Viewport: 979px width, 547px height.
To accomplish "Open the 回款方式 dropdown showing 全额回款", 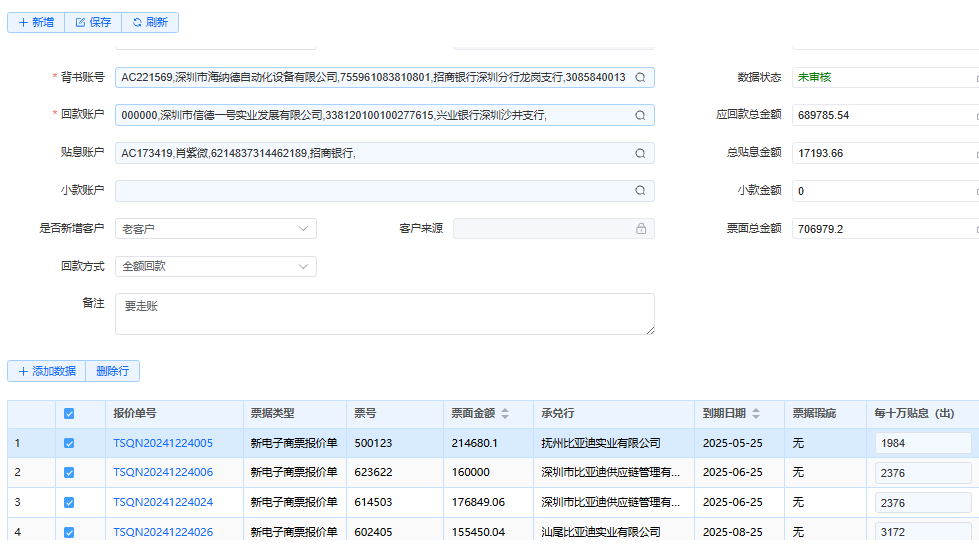I will tap(215, 267).
